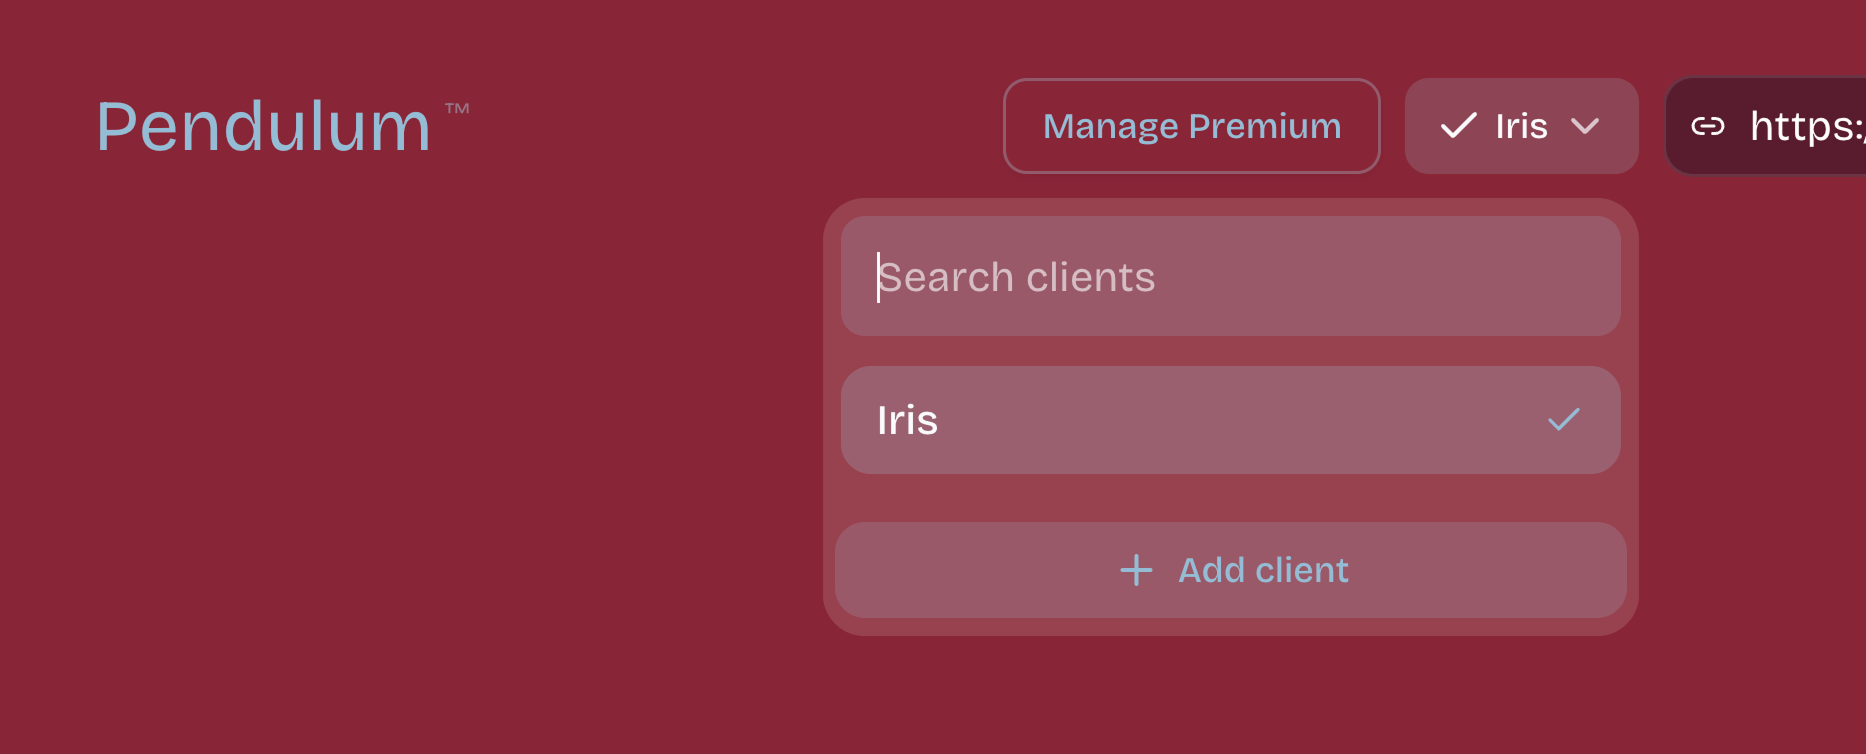Image resolution: width=1866 pixels, height=754 pixels.
Task: Click the blue checkmark in the Iris row
Action: click(1563, 420)
